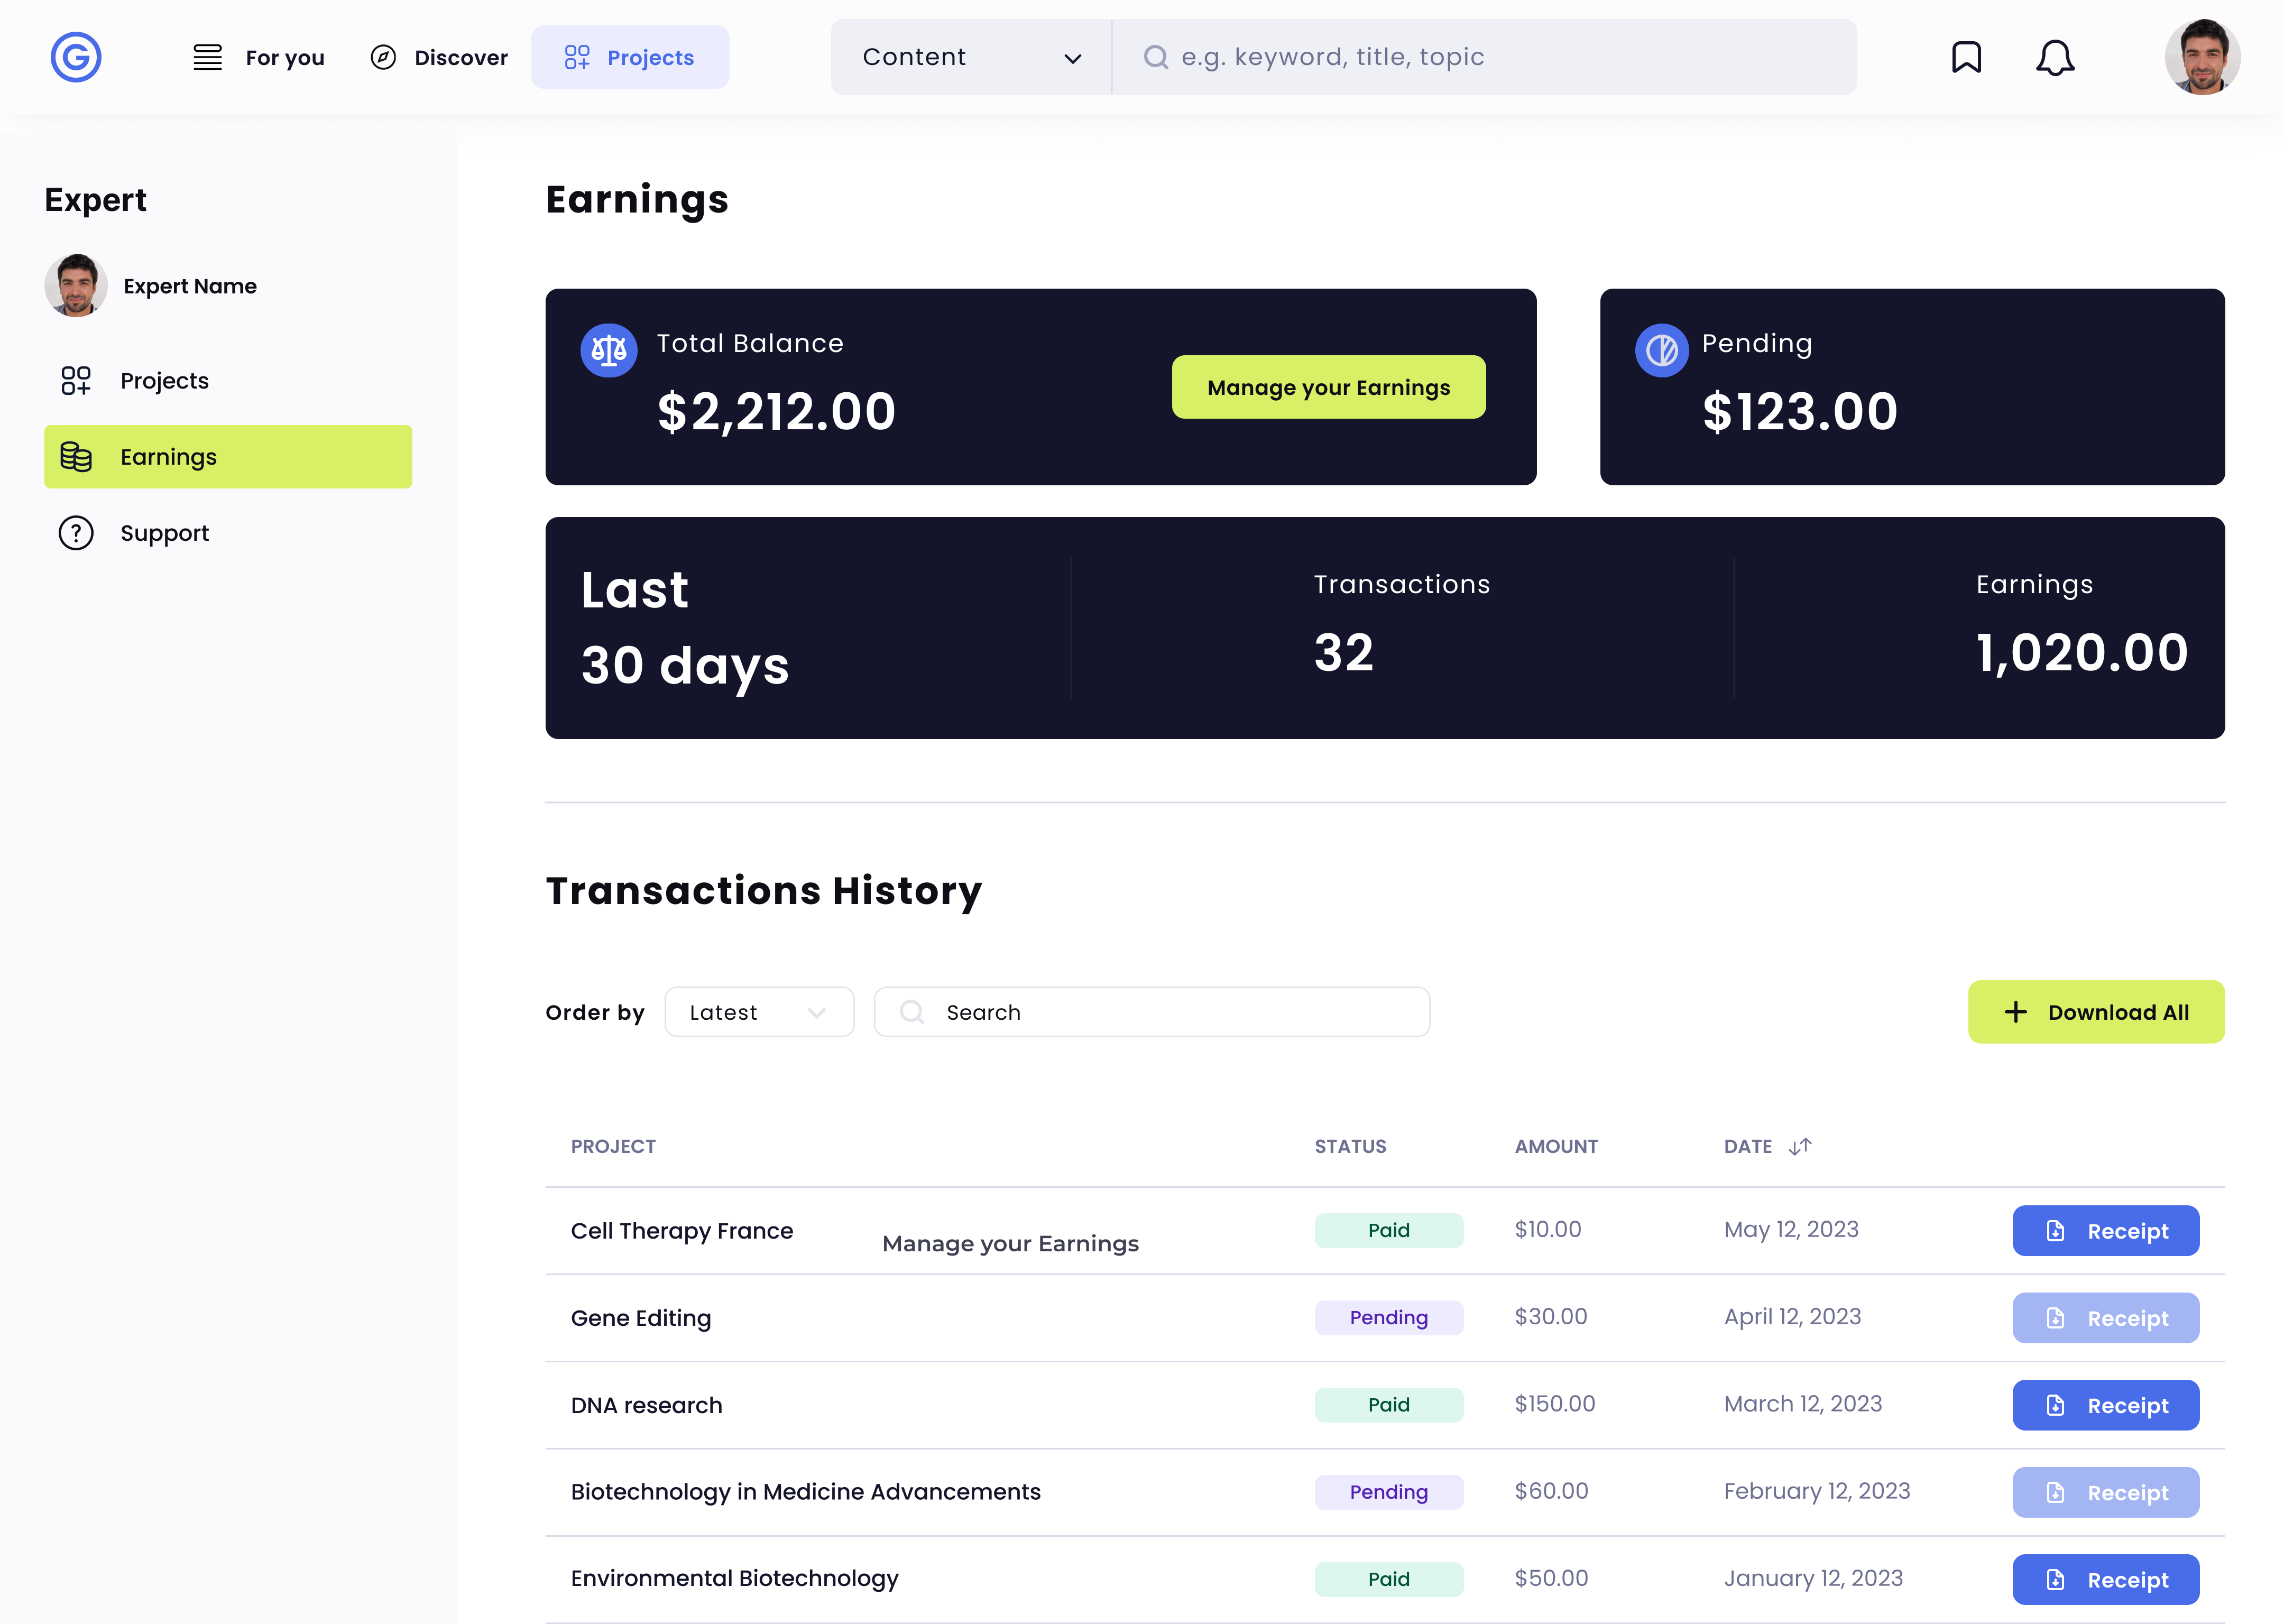Click Pending badge for Biotechnology in Medicine
This screenshot has width=2284, height=1624.
click(1389, 1492)
